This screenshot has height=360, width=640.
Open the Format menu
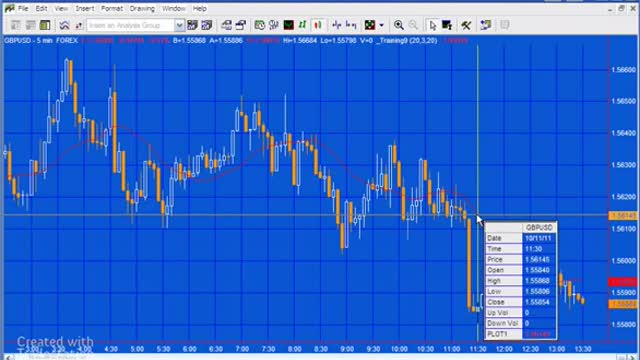(112, 9)
